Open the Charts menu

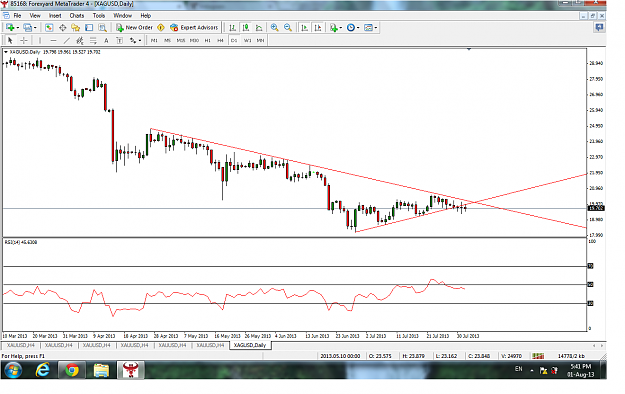(x=77, y=16)
